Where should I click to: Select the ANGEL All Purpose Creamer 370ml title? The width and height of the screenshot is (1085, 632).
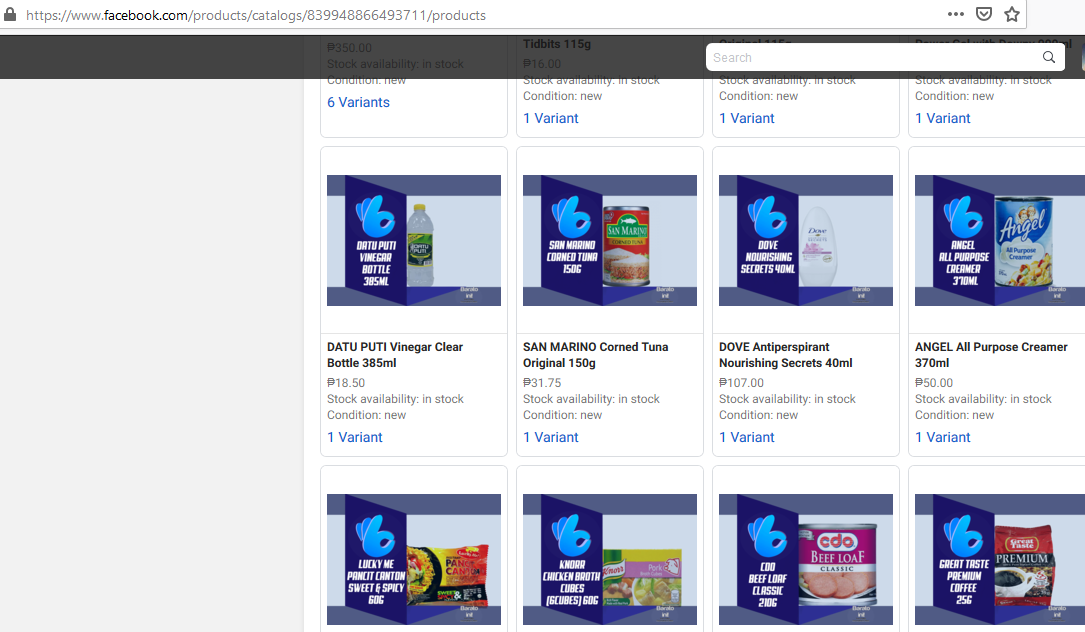tap(991, 355)
